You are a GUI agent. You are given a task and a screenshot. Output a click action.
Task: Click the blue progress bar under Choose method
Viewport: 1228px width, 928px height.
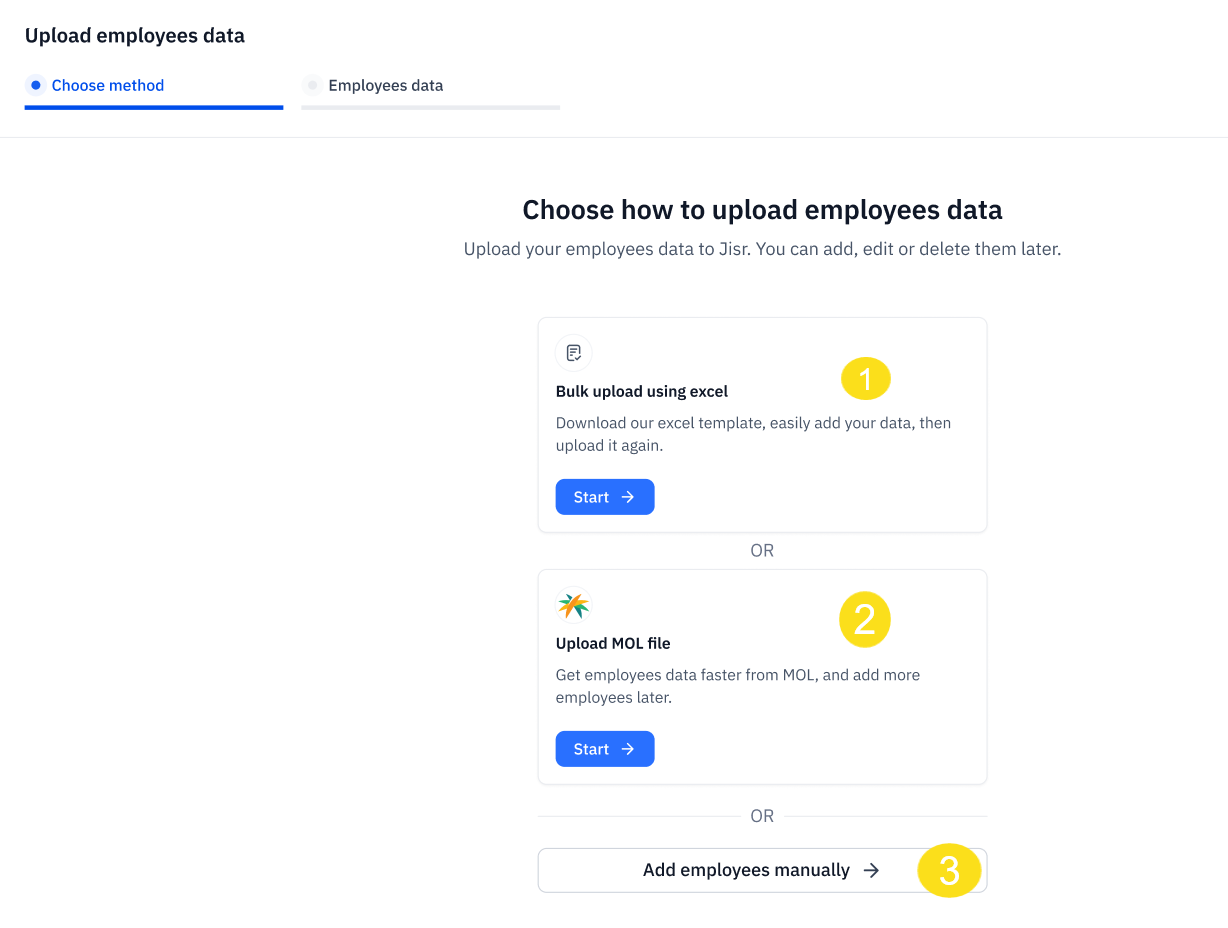154,105
